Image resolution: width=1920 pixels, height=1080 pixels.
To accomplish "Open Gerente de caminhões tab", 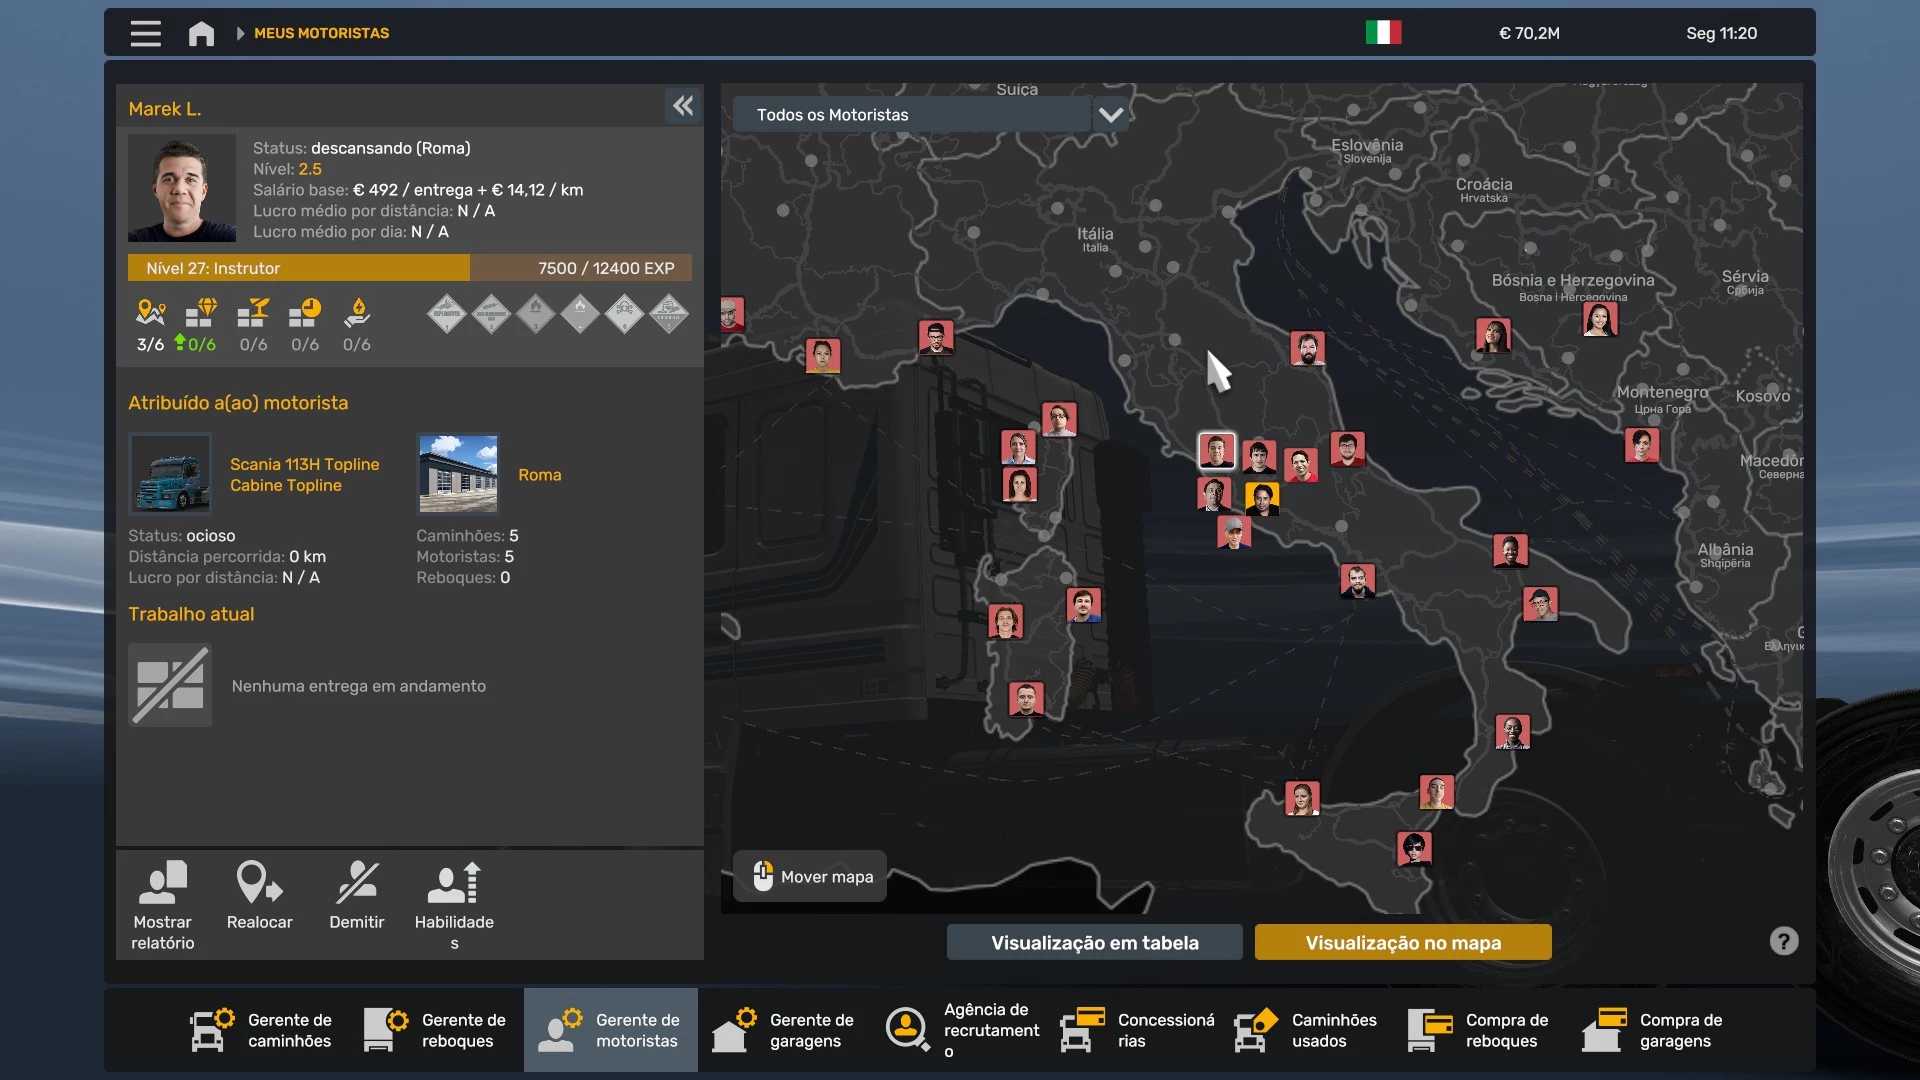I will click(262, 1030).
